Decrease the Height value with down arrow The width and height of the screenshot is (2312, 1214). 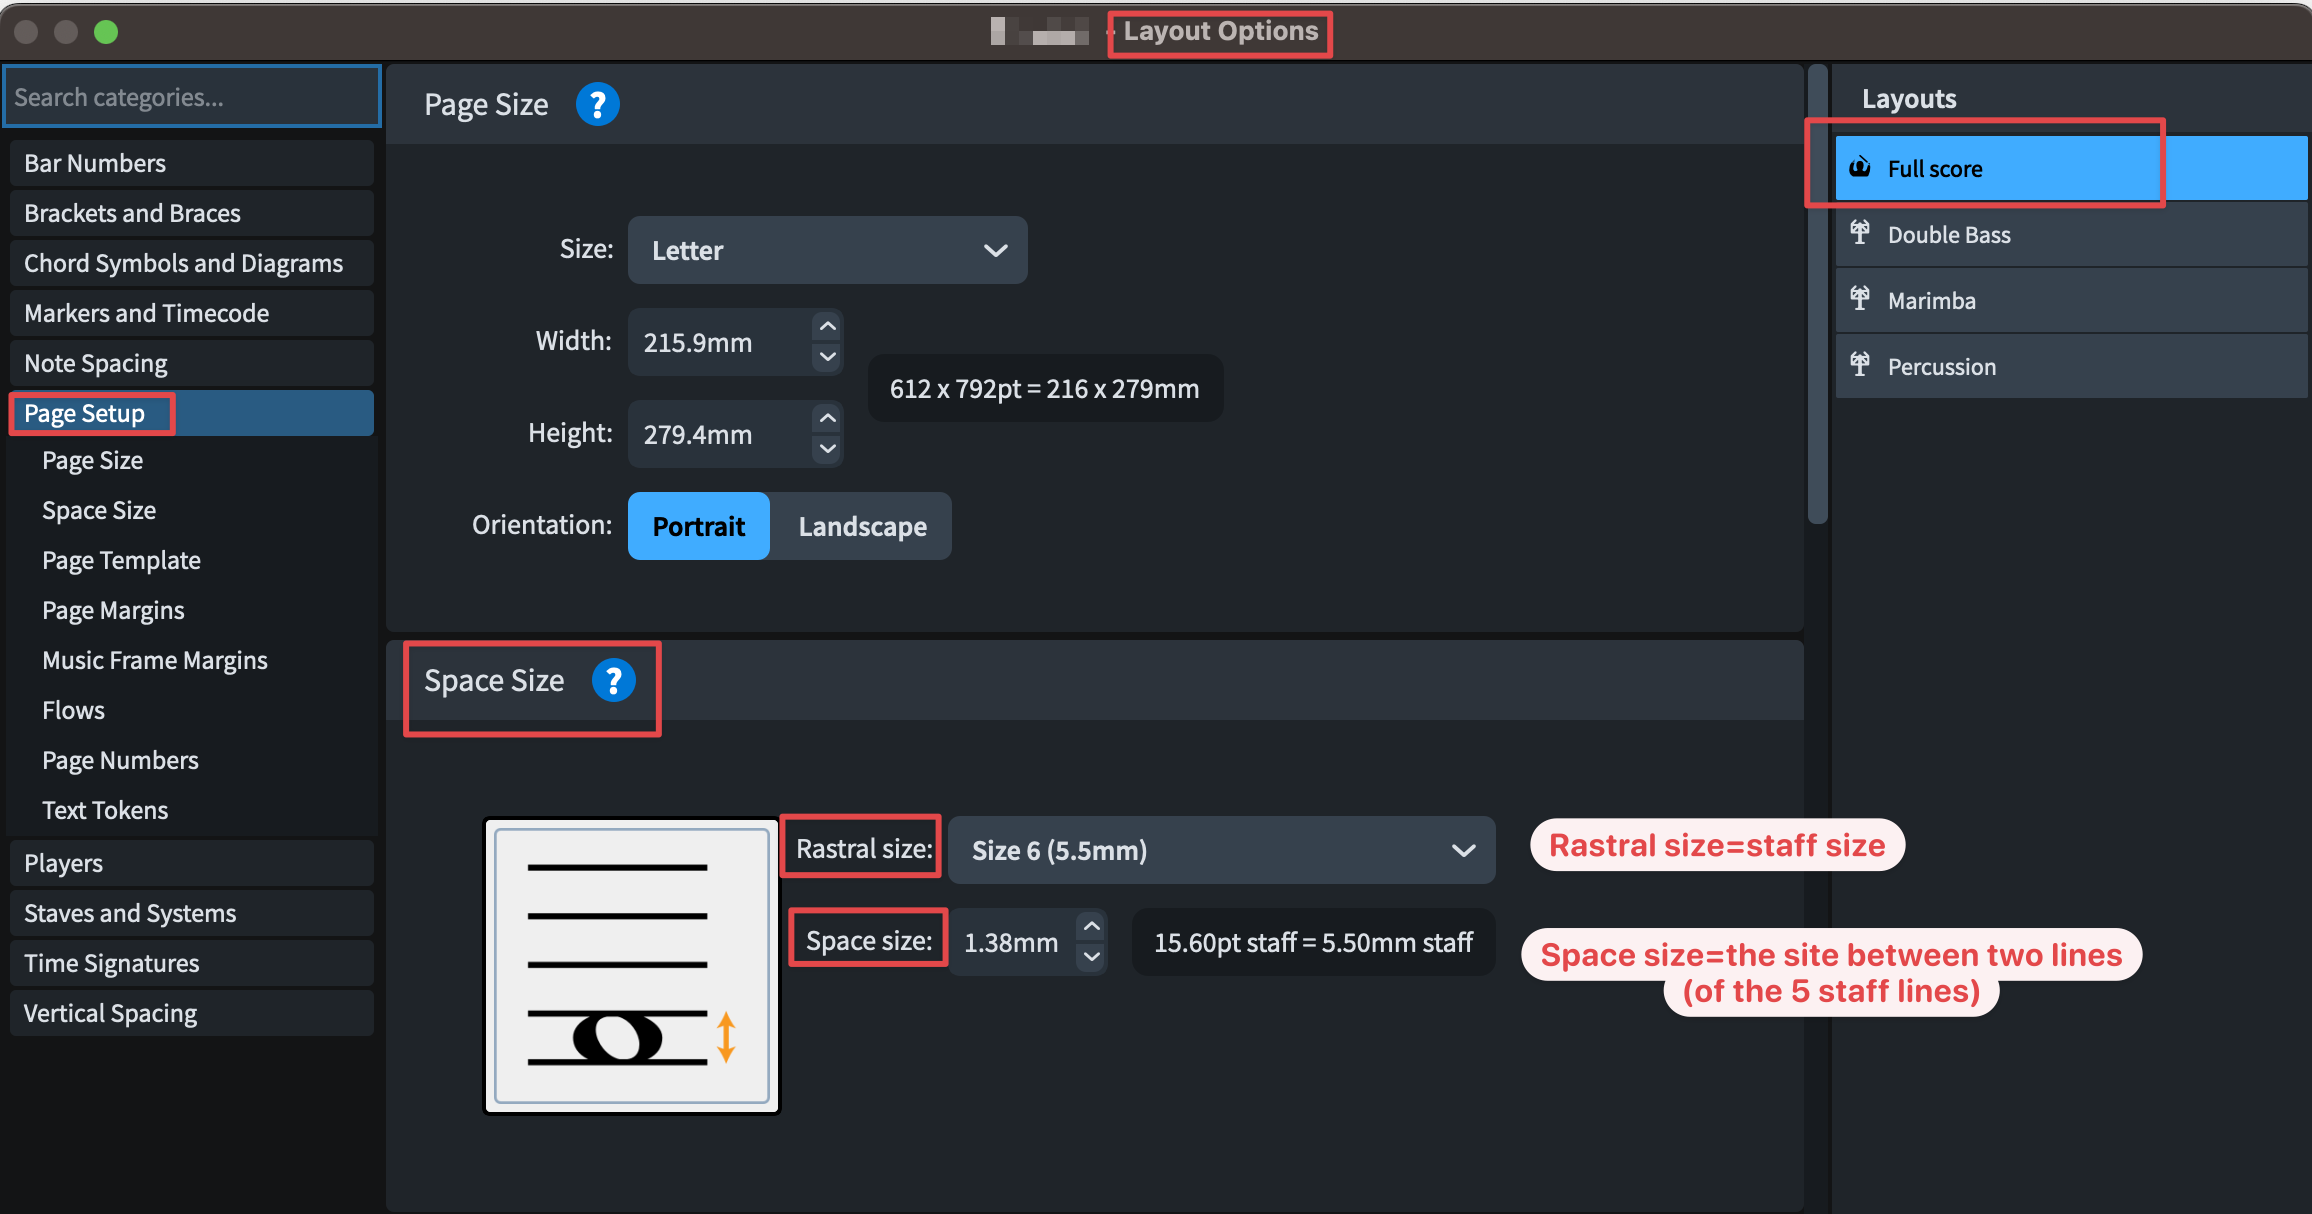(x=827, y=449)
